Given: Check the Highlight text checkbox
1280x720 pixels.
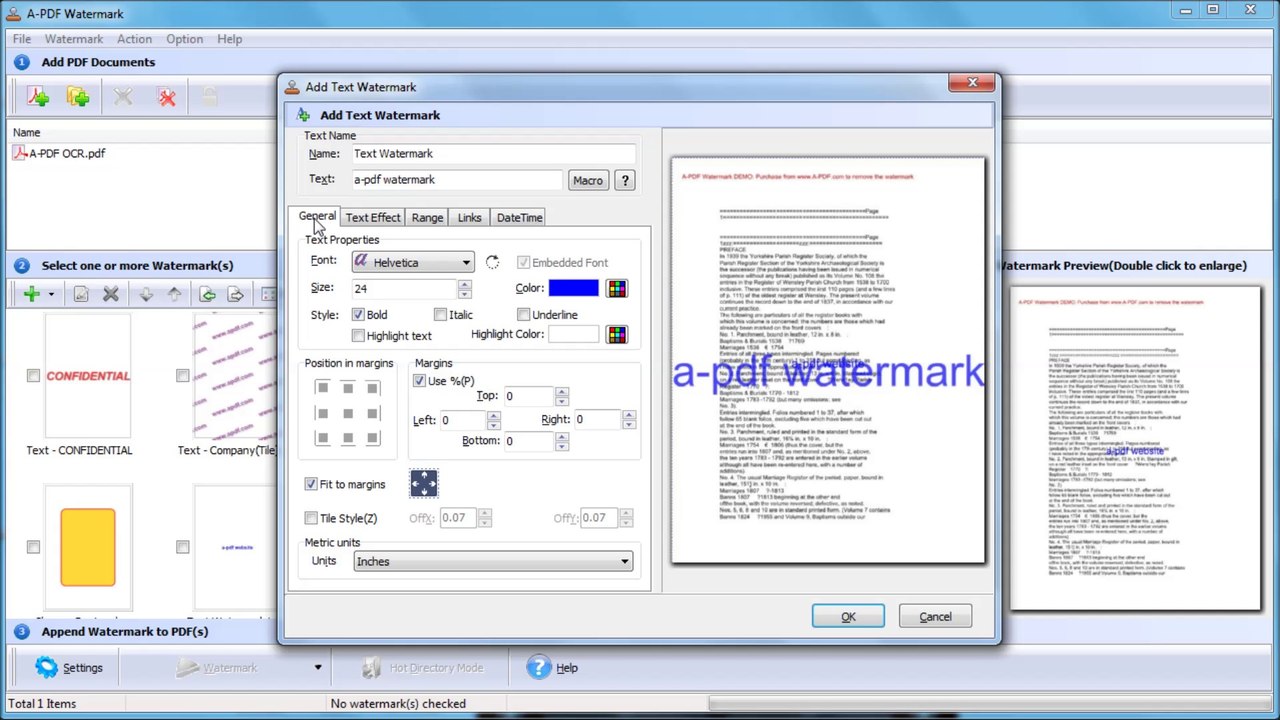Looking at the screenshot, I should (358, 336).
